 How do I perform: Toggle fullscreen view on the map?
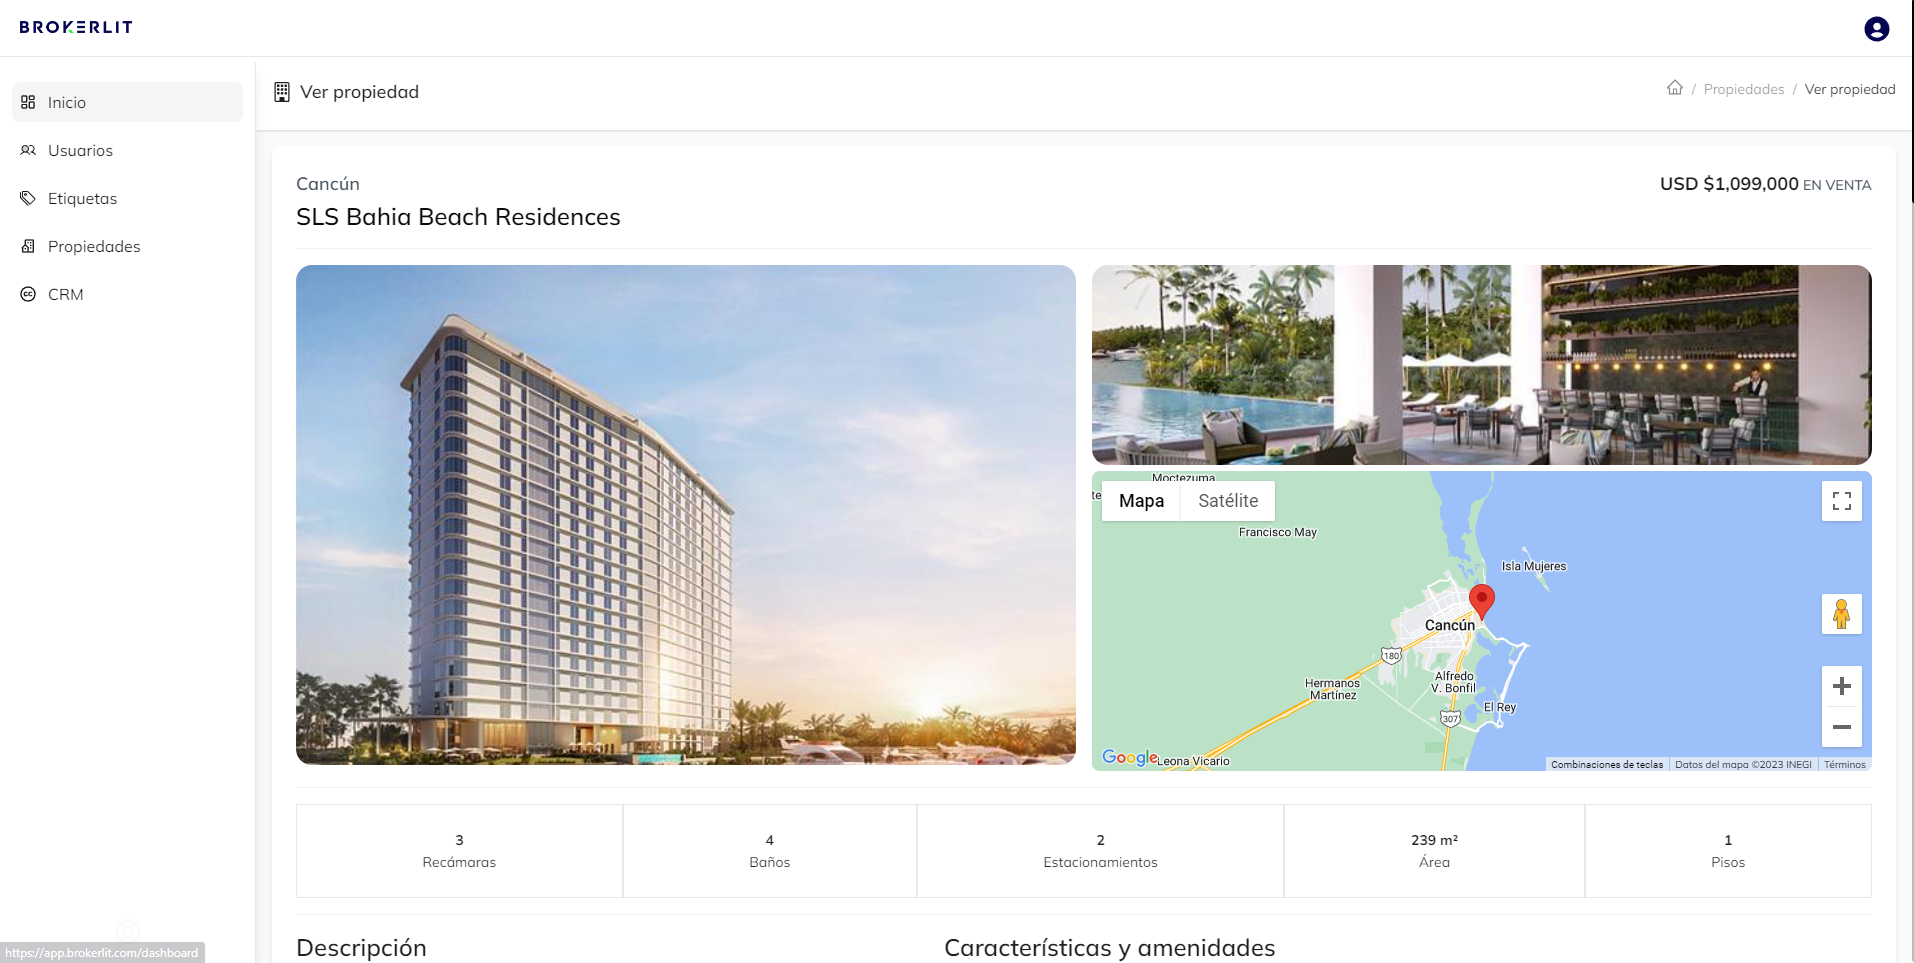coord(1842,501)
